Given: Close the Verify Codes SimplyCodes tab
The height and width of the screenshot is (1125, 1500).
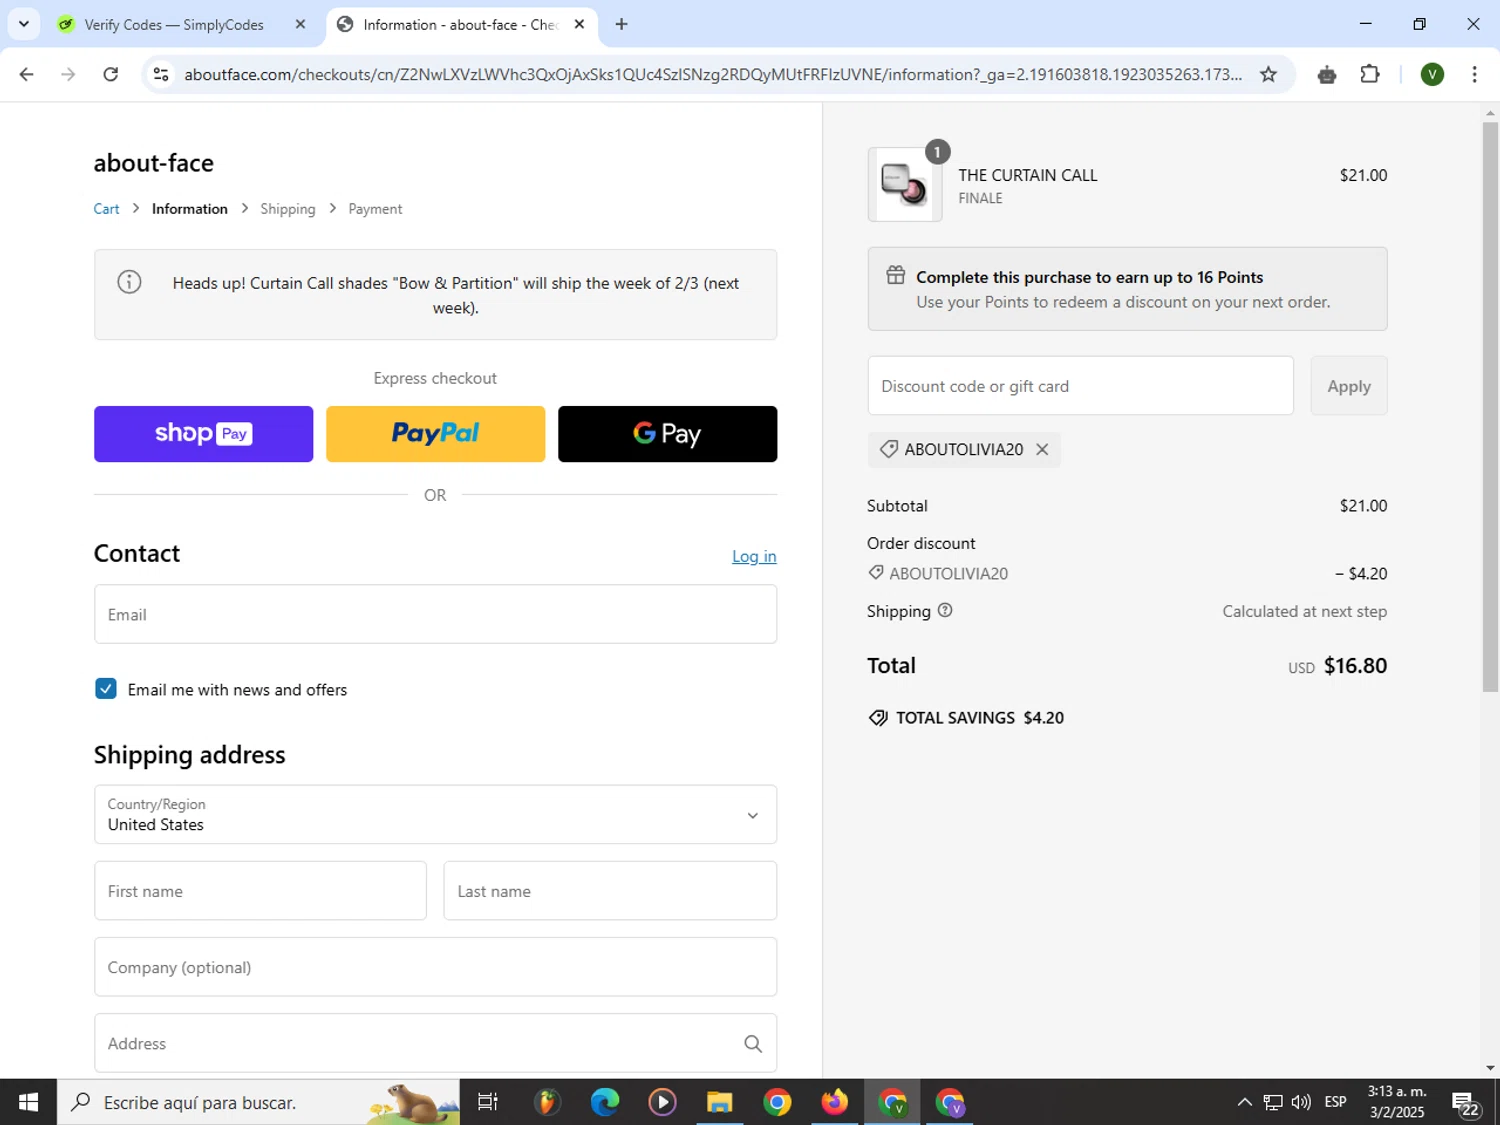Looking at the screenshot, I should pos(300,24).
